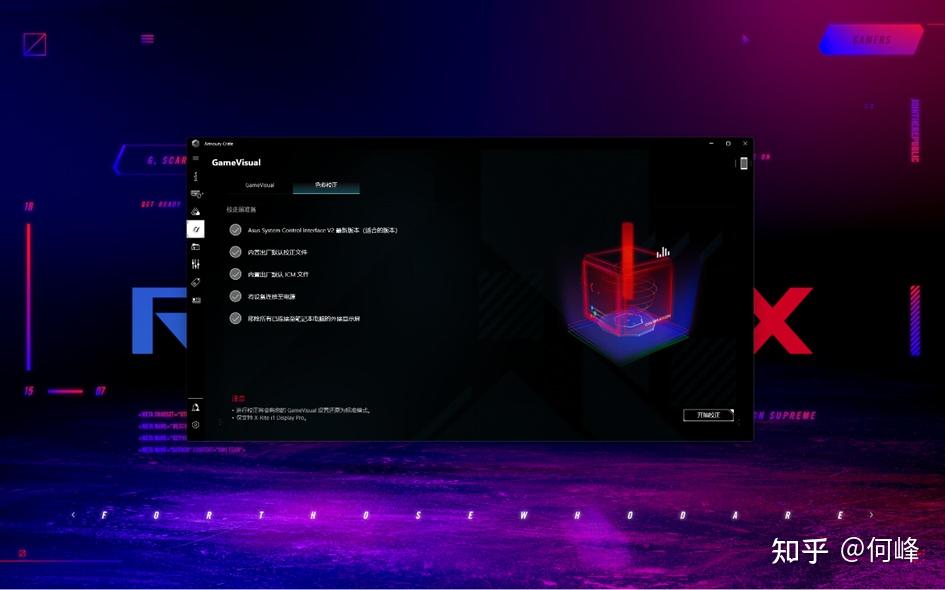The image size is (945, 590).
Task: Switch to the GameVisual tab
Action: (x=260, y=185)
